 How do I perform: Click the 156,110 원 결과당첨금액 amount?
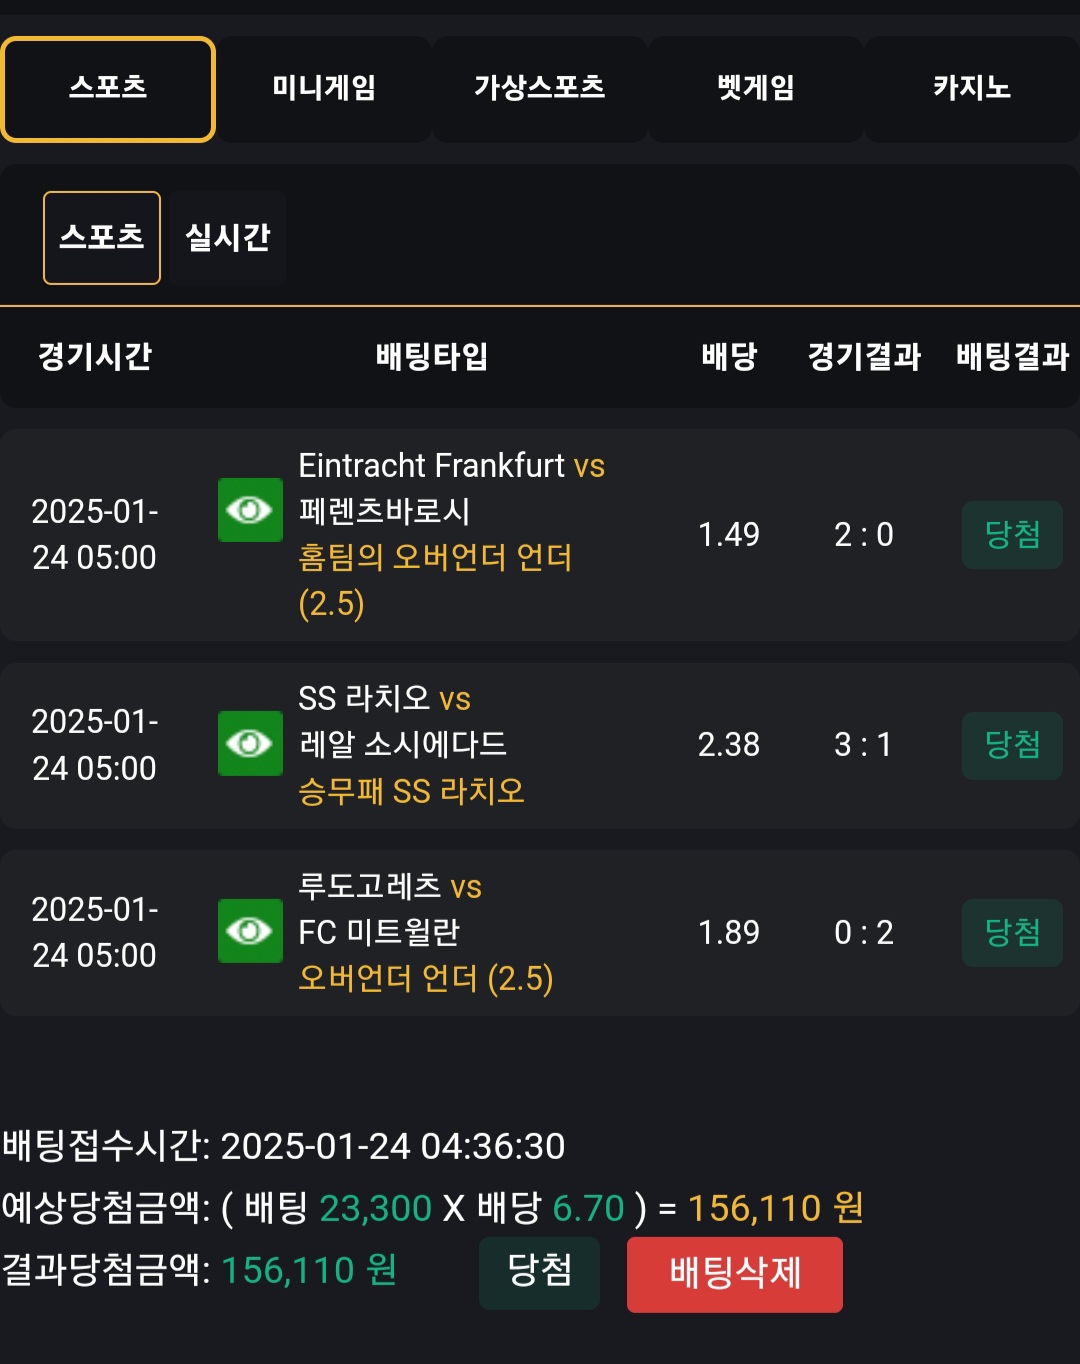pyautogui.click(x=308, y=1271)
